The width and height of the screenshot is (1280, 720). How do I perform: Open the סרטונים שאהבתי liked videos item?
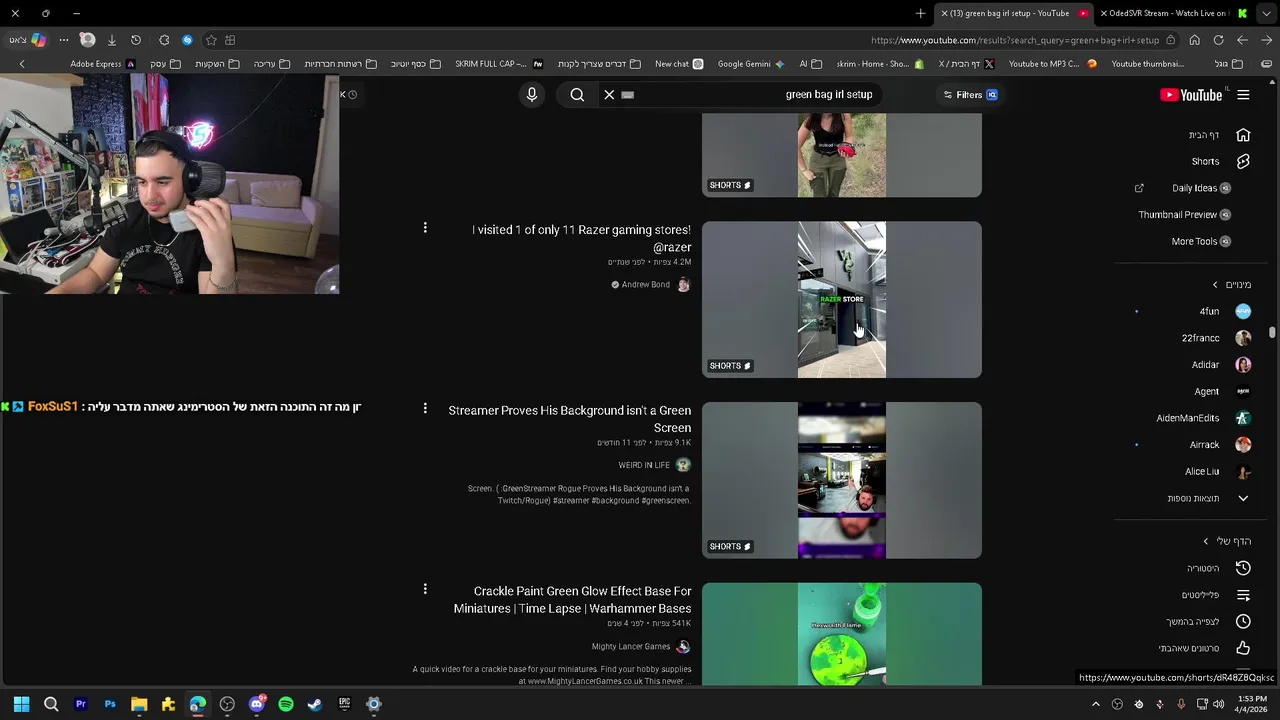tap(1204, 648)
